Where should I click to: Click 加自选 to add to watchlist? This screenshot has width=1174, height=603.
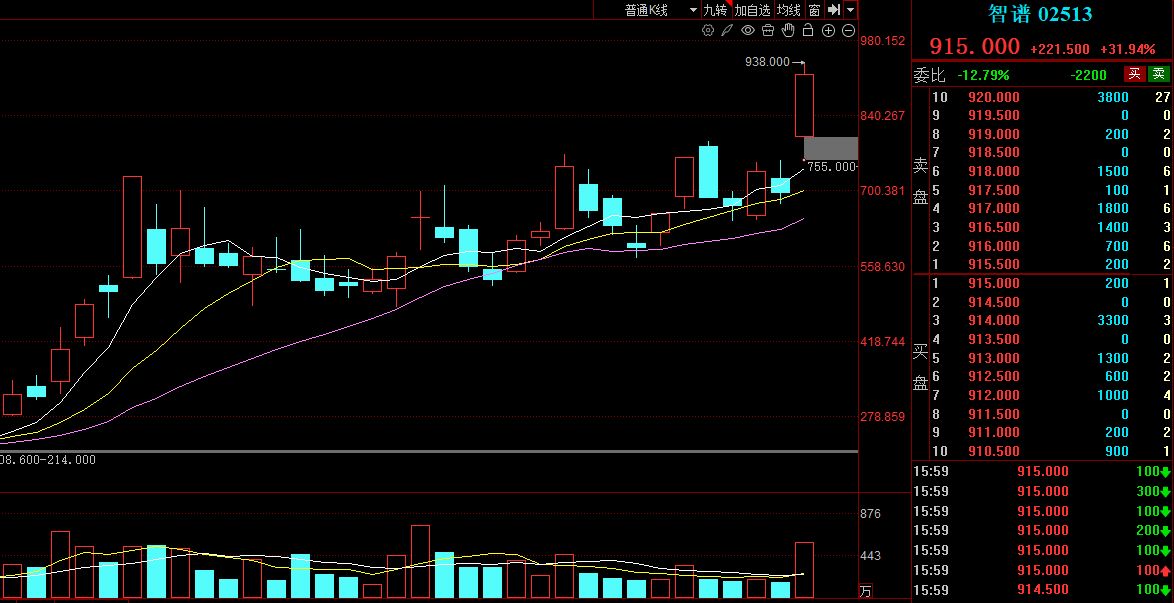point(752,10)
